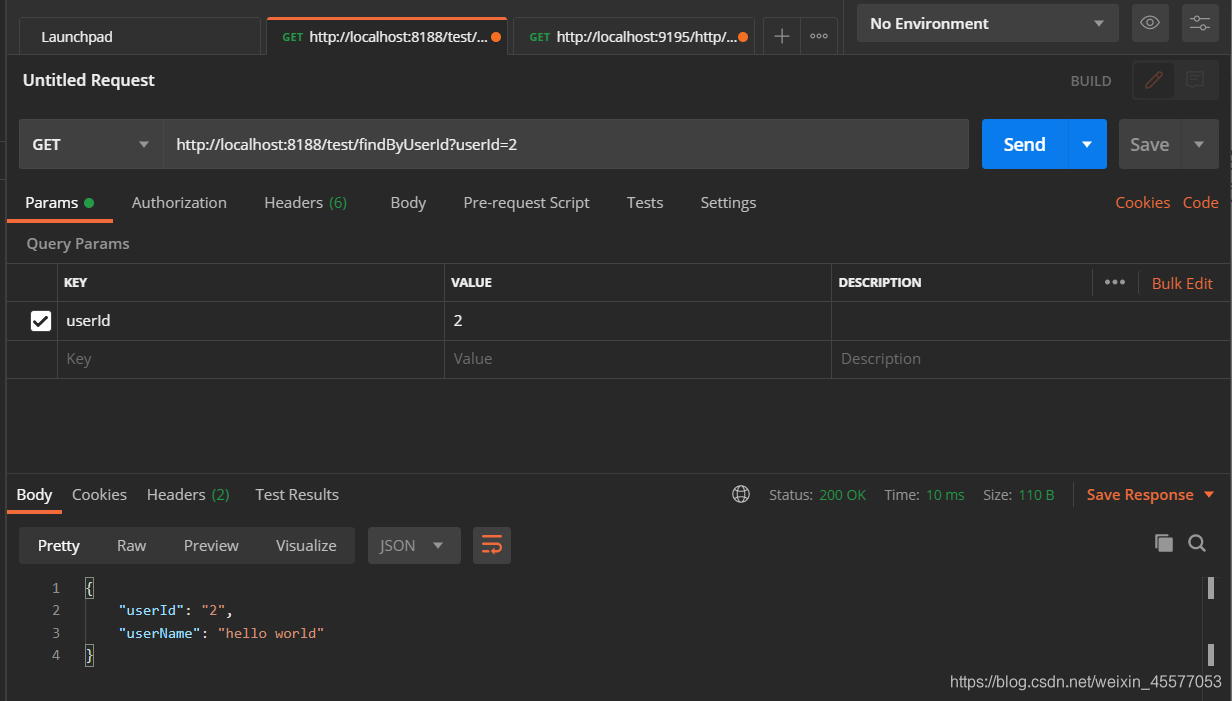This screenshot has height=701, width=1232.
Task: Click the userId key cell
Action: [x=250, y=321]
